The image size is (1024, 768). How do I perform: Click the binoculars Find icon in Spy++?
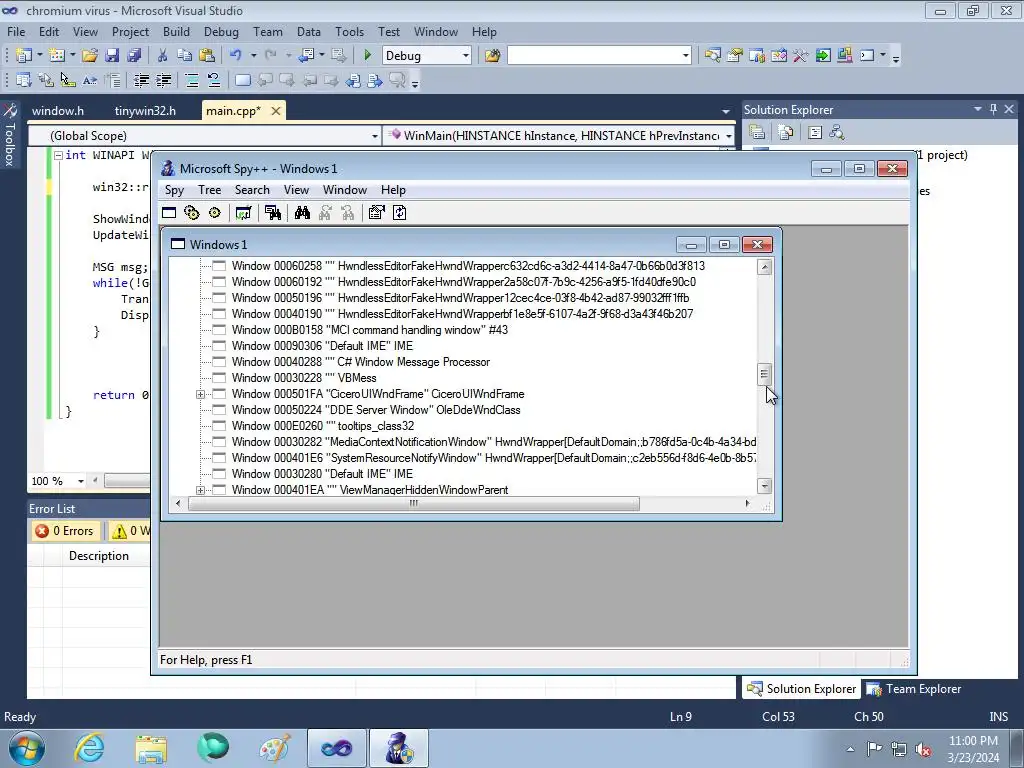(x=302, y=213)
